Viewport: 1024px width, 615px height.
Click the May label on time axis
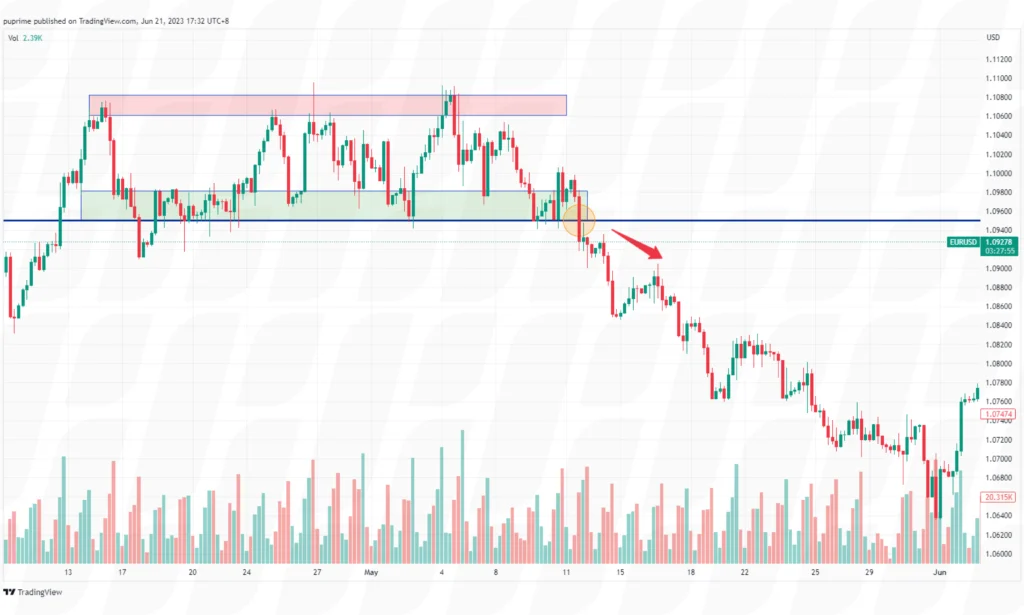371,573
